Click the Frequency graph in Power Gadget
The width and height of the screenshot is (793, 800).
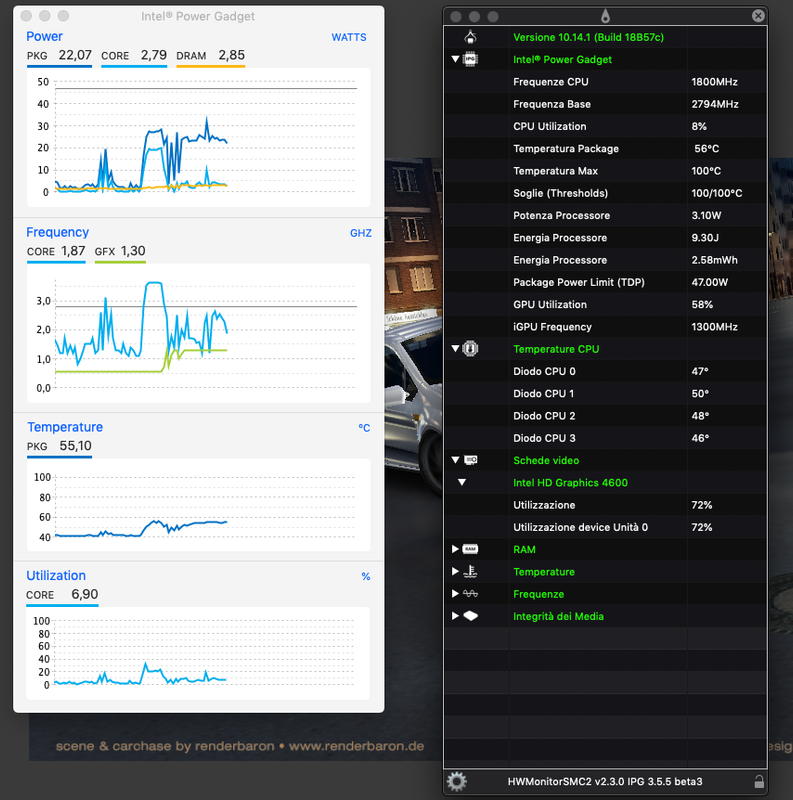199,333
